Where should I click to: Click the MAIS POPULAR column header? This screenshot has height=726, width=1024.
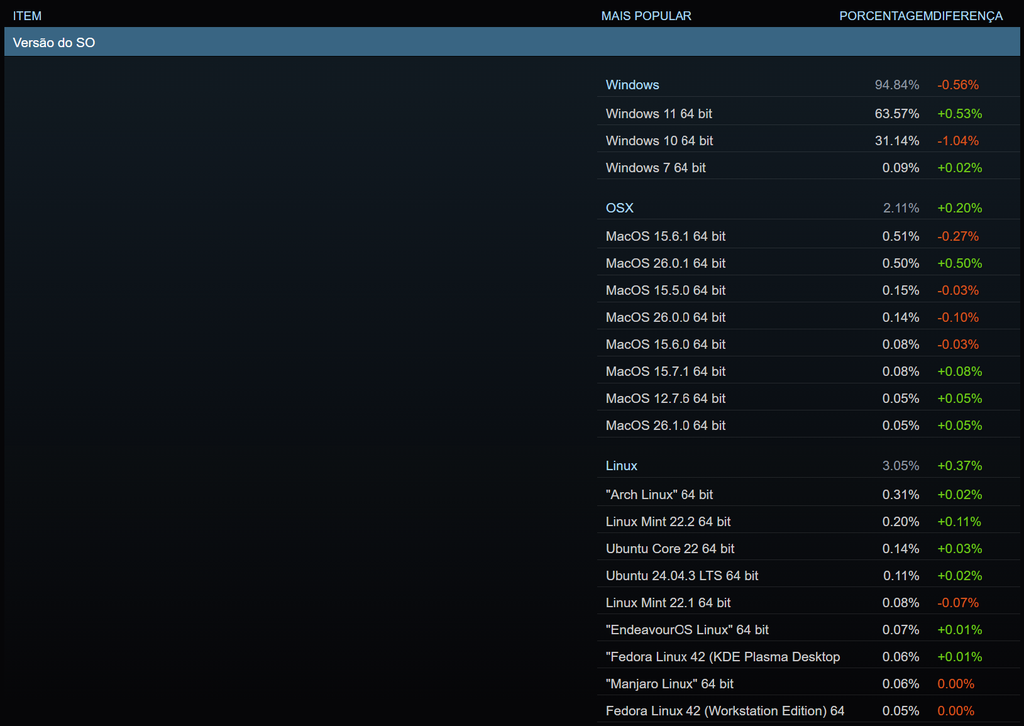[646, 16]
